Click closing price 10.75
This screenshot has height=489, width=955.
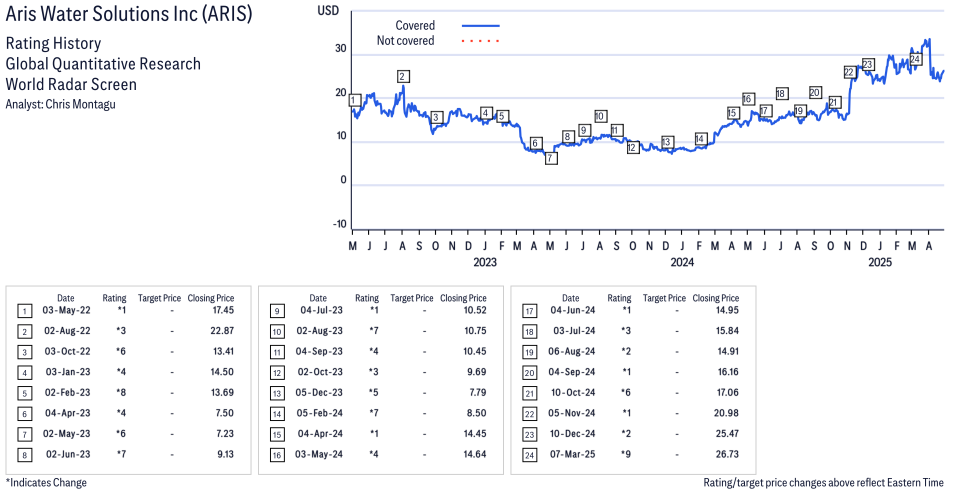coord(475,331)
